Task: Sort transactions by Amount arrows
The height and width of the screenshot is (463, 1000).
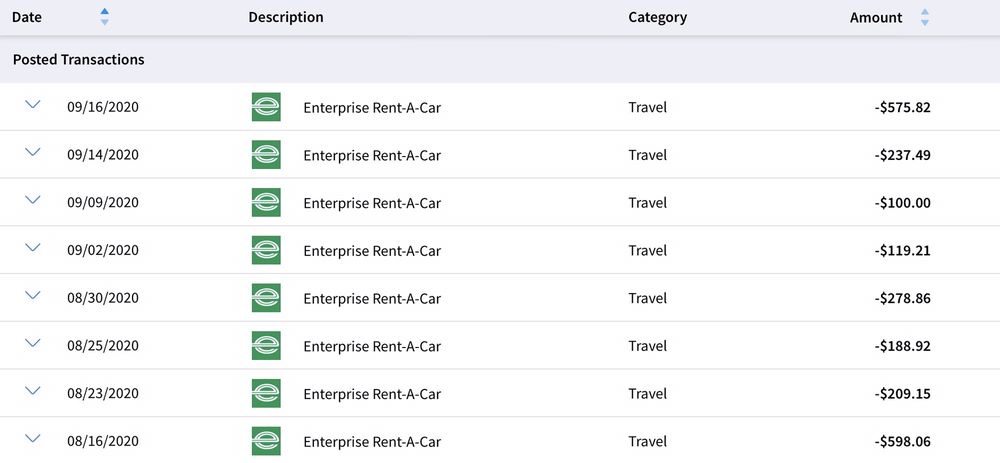Action: coord(925,17)
